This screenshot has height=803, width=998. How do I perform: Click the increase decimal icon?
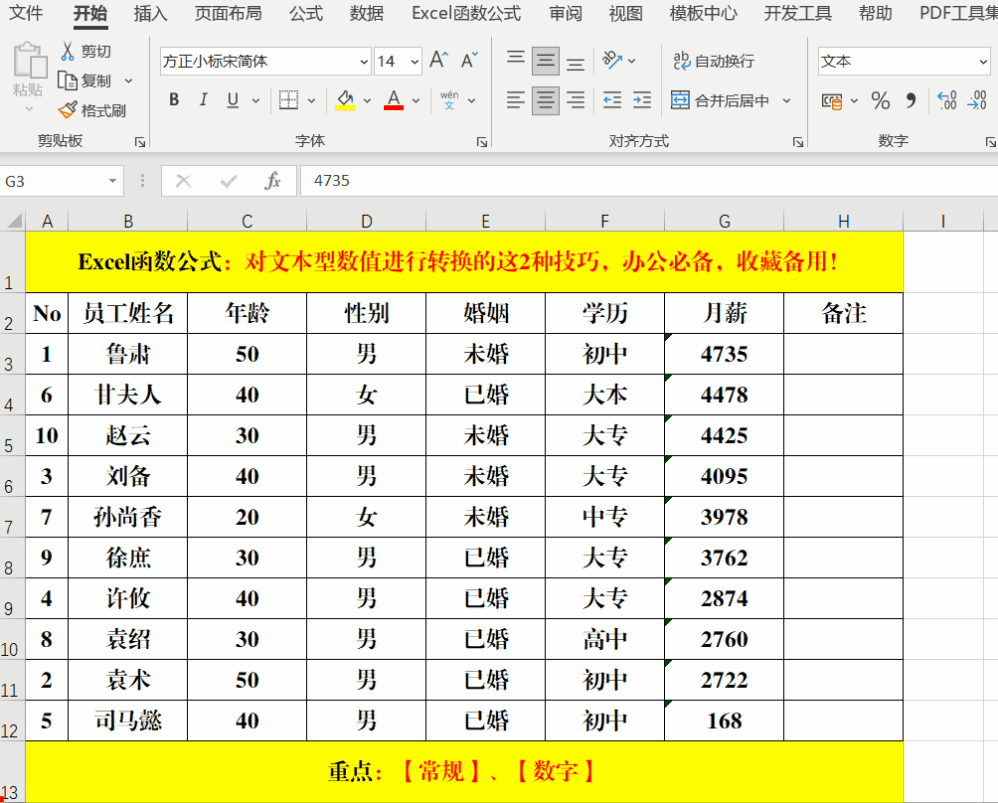947,100
